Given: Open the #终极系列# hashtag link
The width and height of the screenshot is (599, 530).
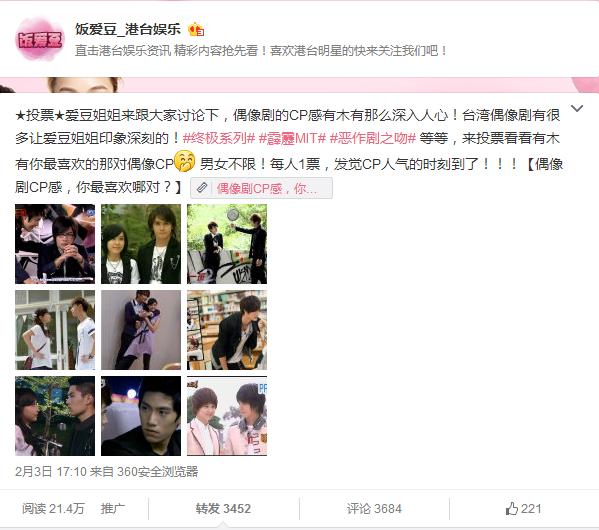Looking at the screenshot, I should coord(219,138).
